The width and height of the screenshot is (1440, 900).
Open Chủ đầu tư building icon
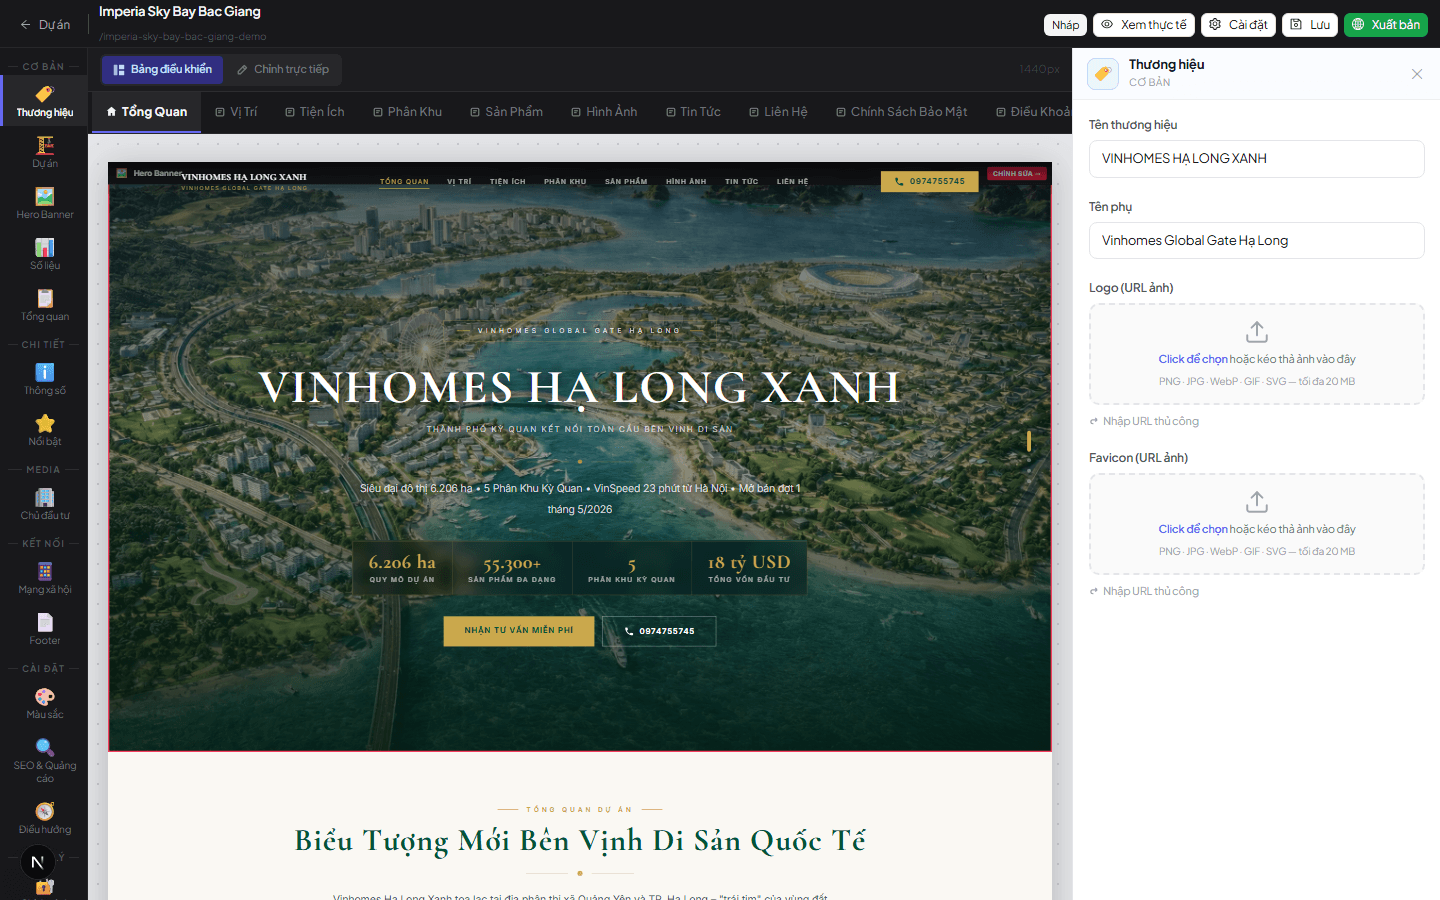coord(44,504)
